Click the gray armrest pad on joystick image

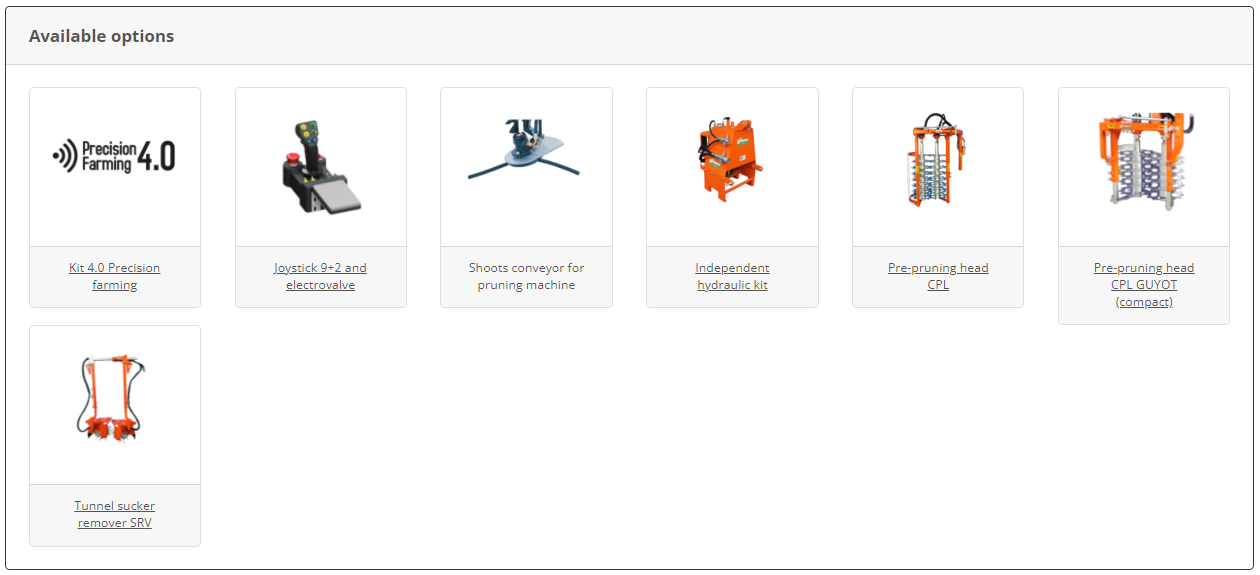tap(337, 198)
